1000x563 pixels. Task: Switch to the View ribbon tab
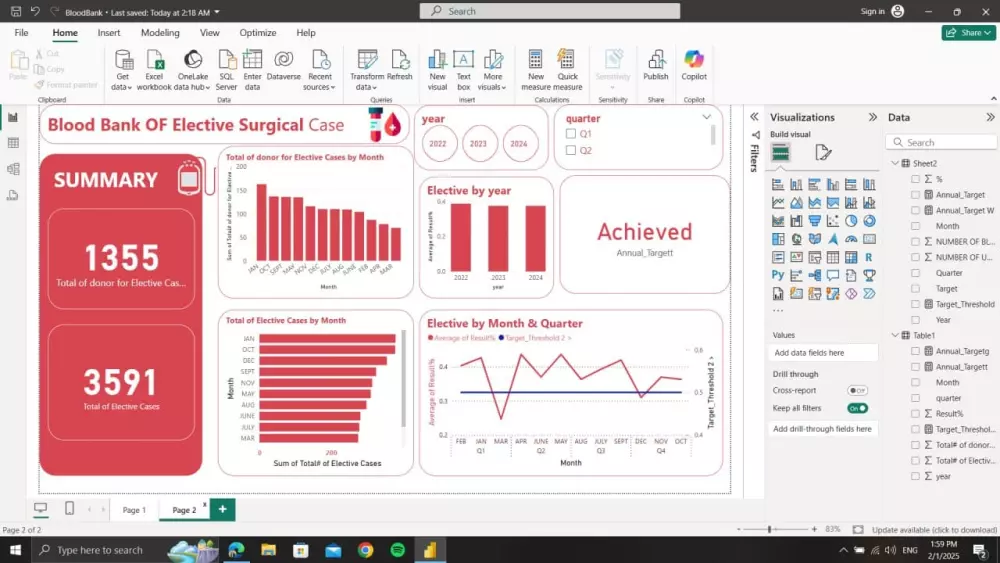209,33
